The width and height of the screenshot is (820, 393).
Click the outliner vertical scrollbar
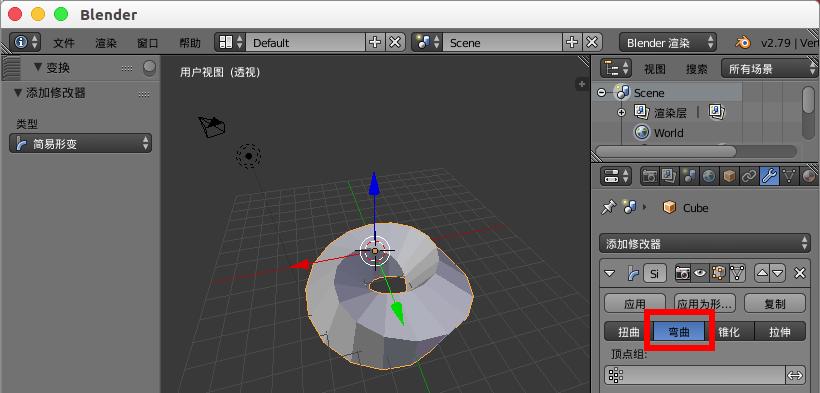(808, 99)
